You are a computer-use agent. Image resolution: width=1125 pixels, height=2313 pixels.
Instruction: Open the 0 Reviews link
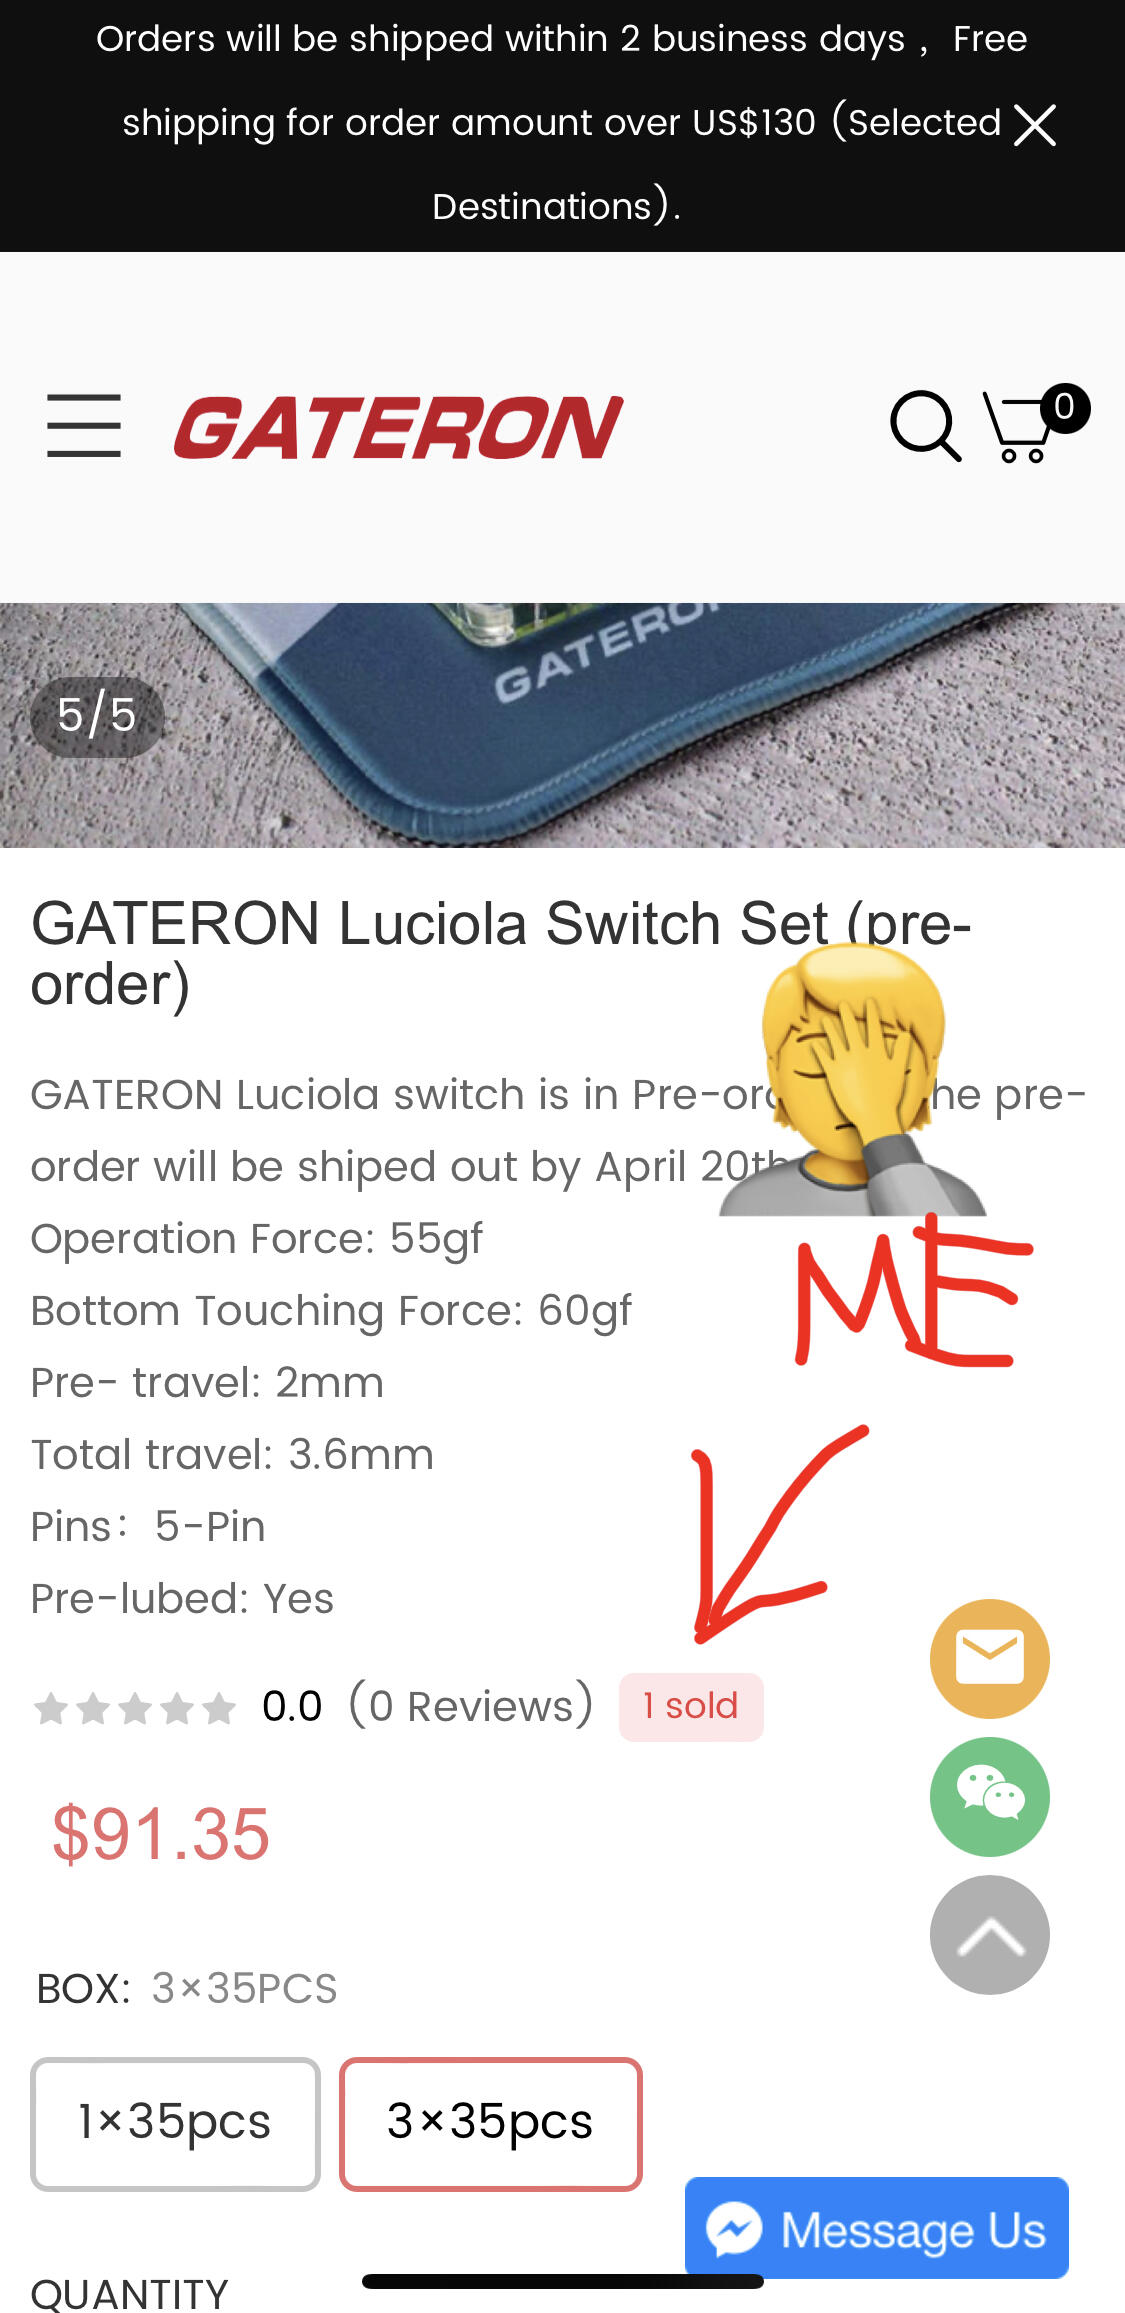point(471,1705)
